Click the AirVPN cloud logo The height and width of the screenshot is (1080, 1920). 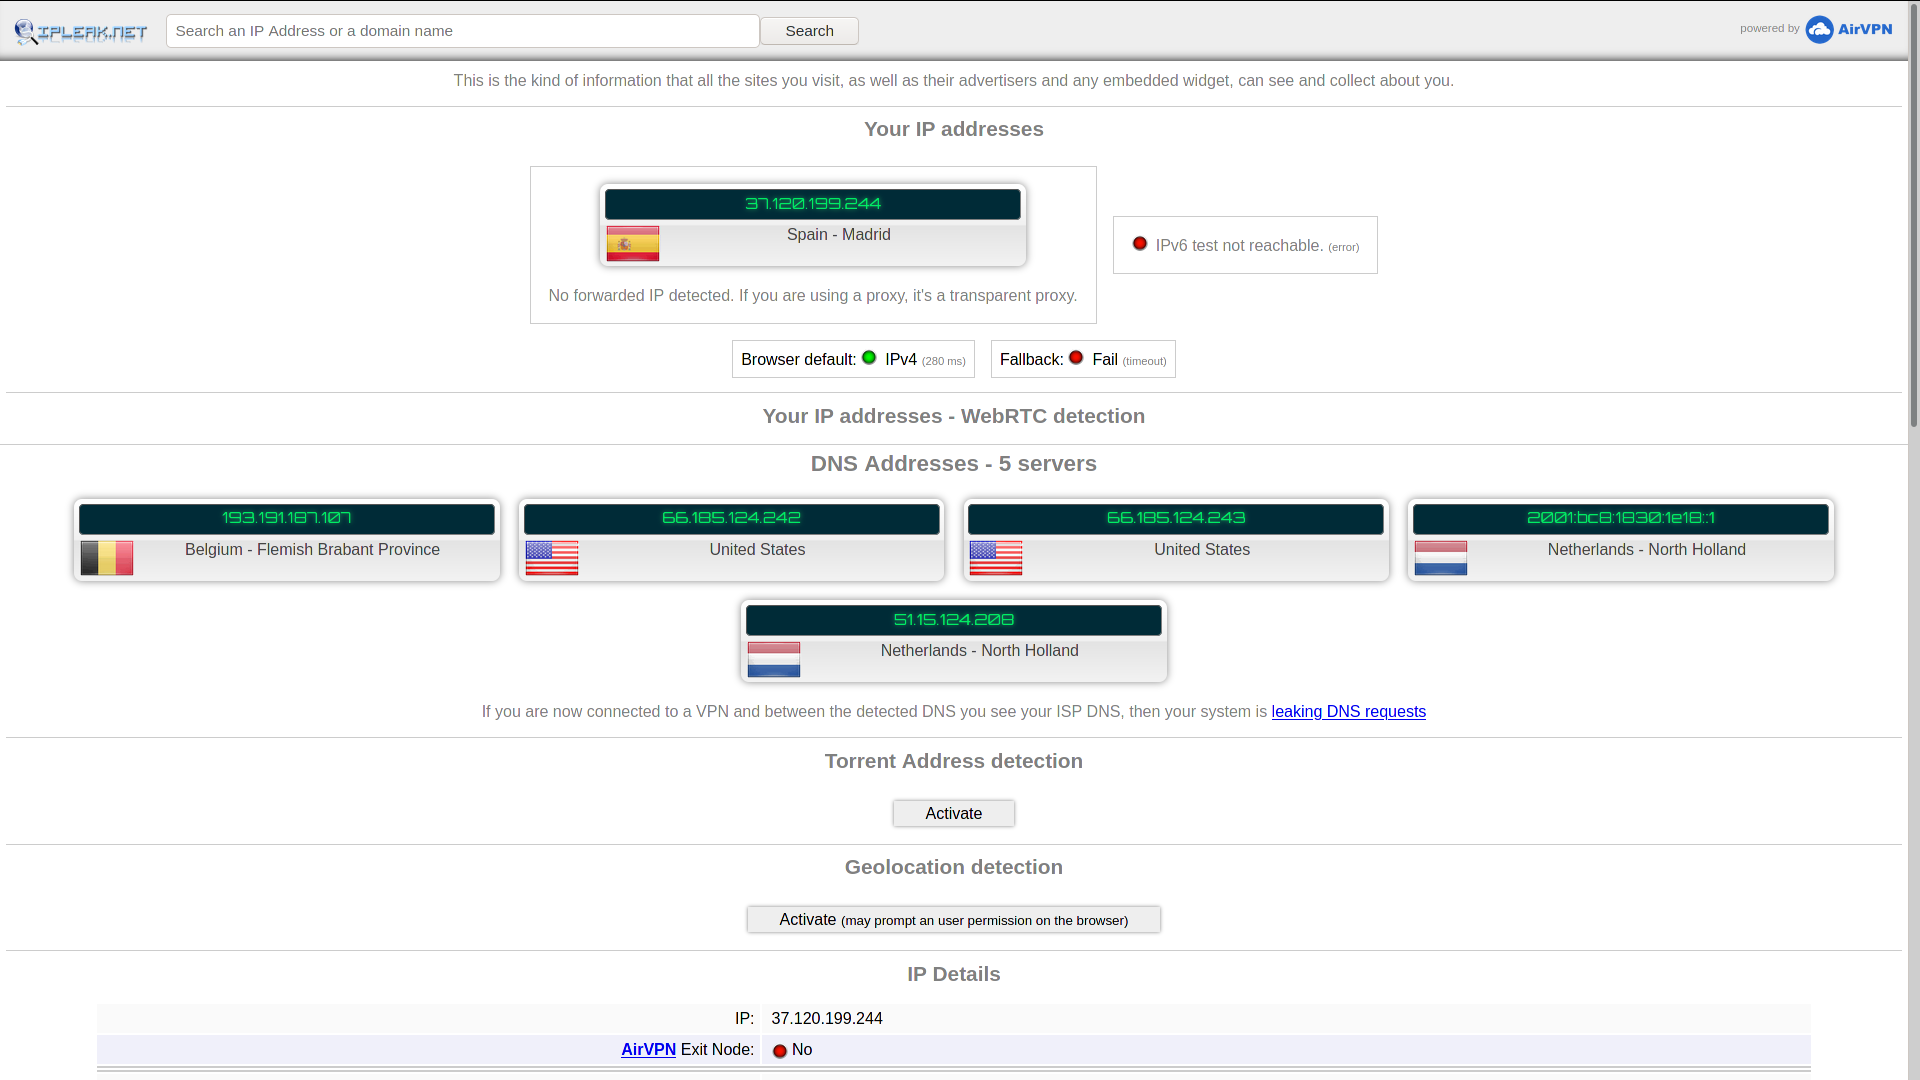1819,30
